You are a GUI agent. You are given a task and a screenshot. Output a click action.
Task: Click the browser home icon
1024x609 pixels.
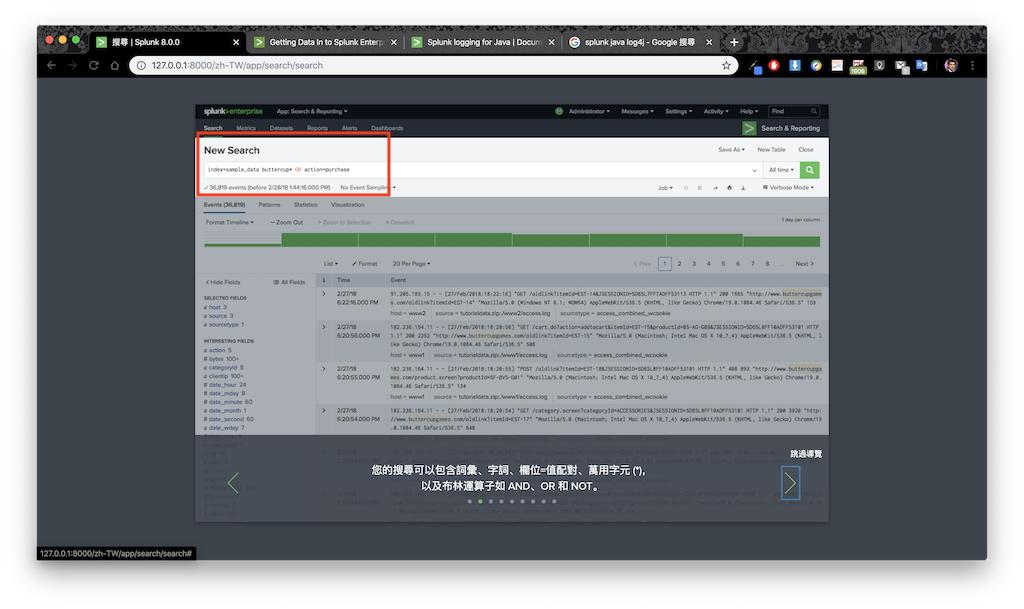coord(114,65)
